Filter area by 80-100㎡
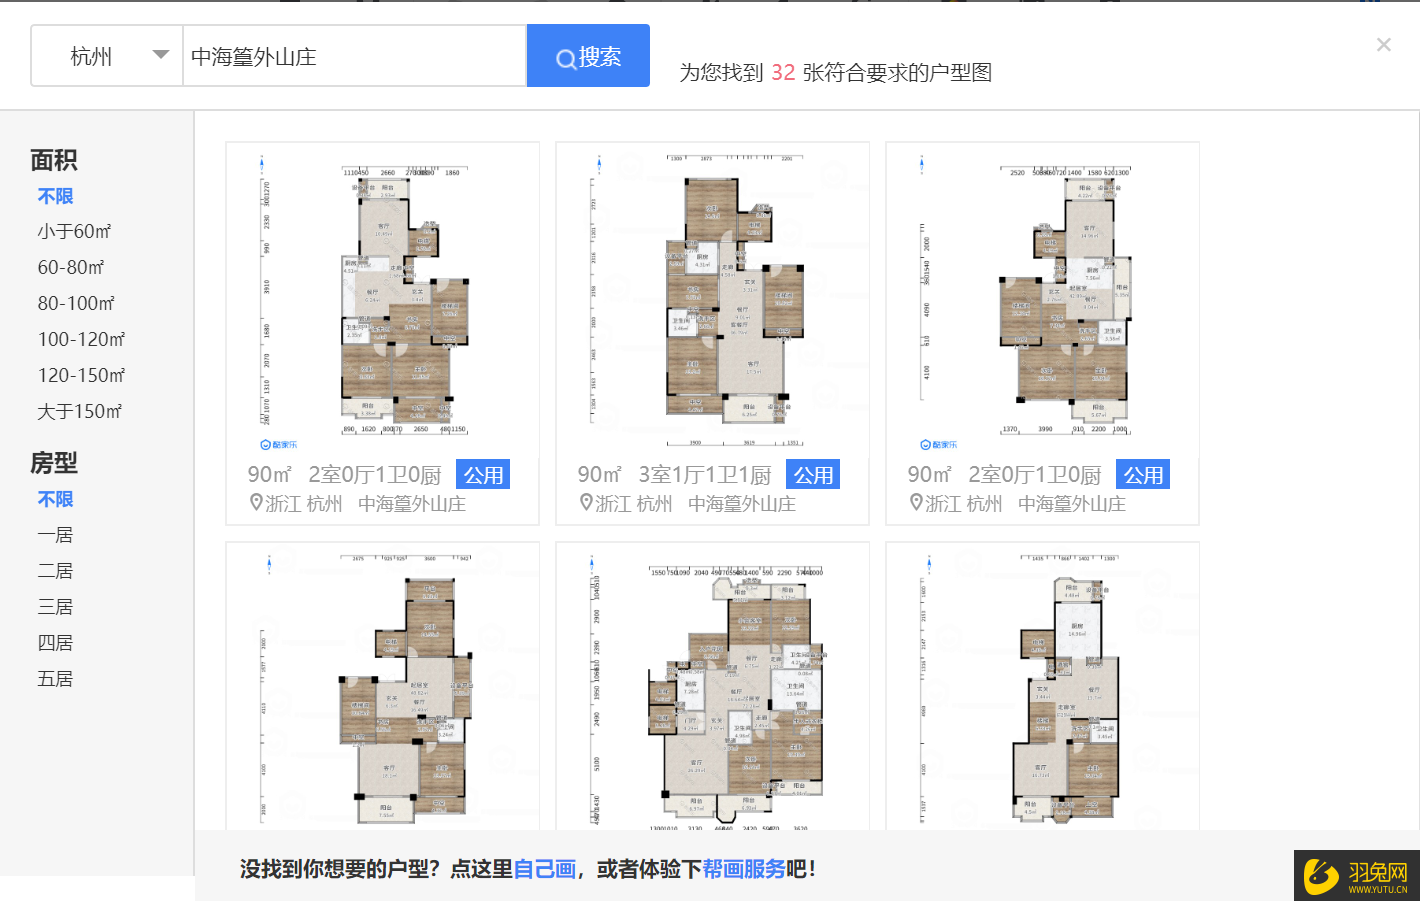This screenshot has height=901, width=1420. [76, 303]
